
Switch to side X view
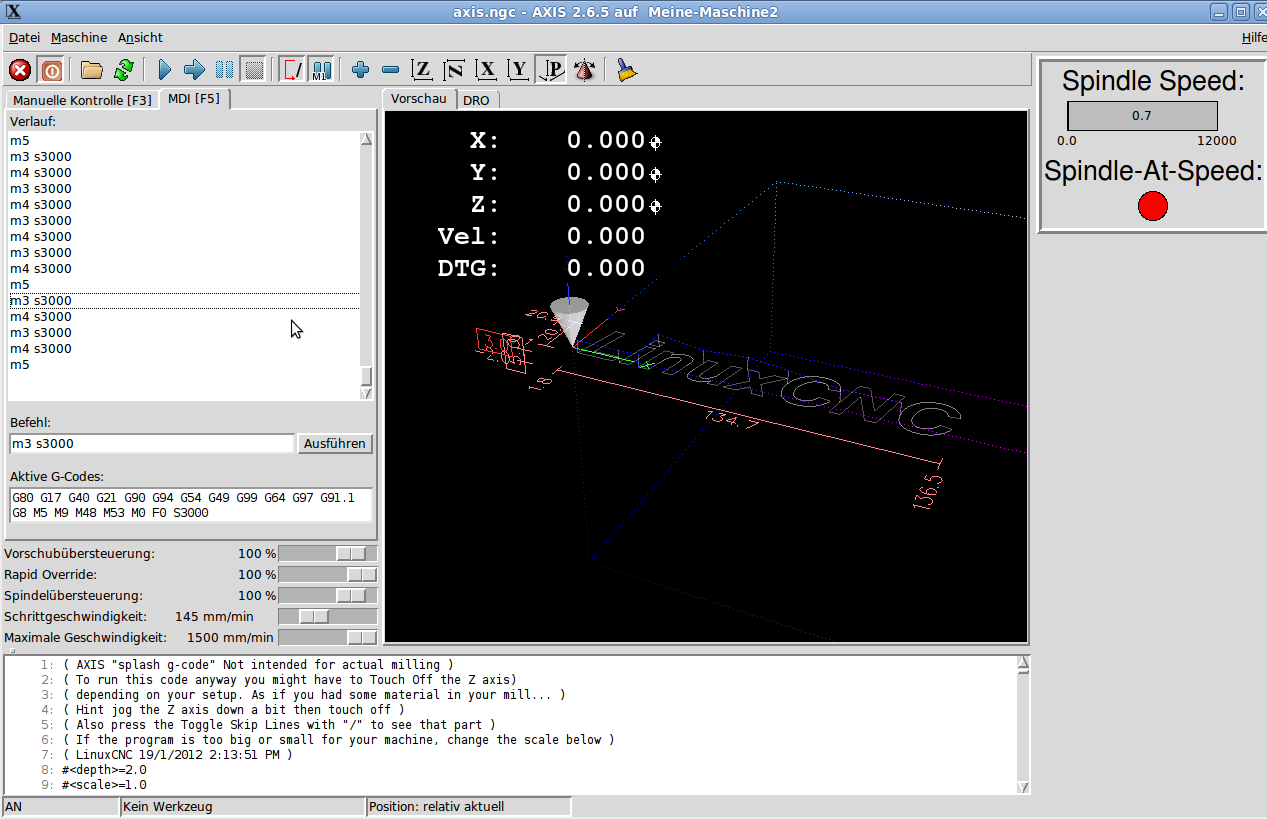[486, 70]
